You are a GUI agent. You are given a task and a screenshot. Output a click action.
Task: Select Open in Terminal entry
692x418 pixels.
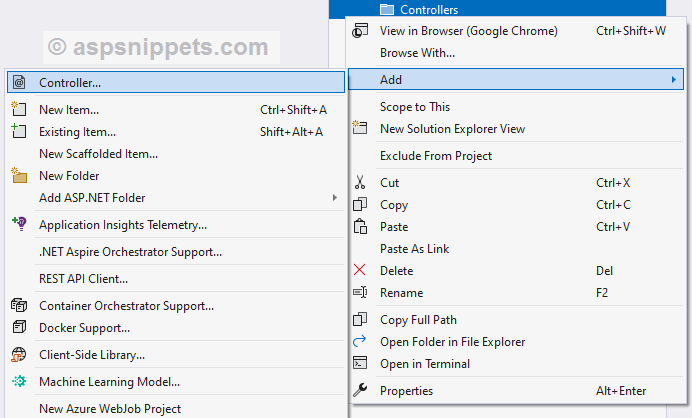515,364
